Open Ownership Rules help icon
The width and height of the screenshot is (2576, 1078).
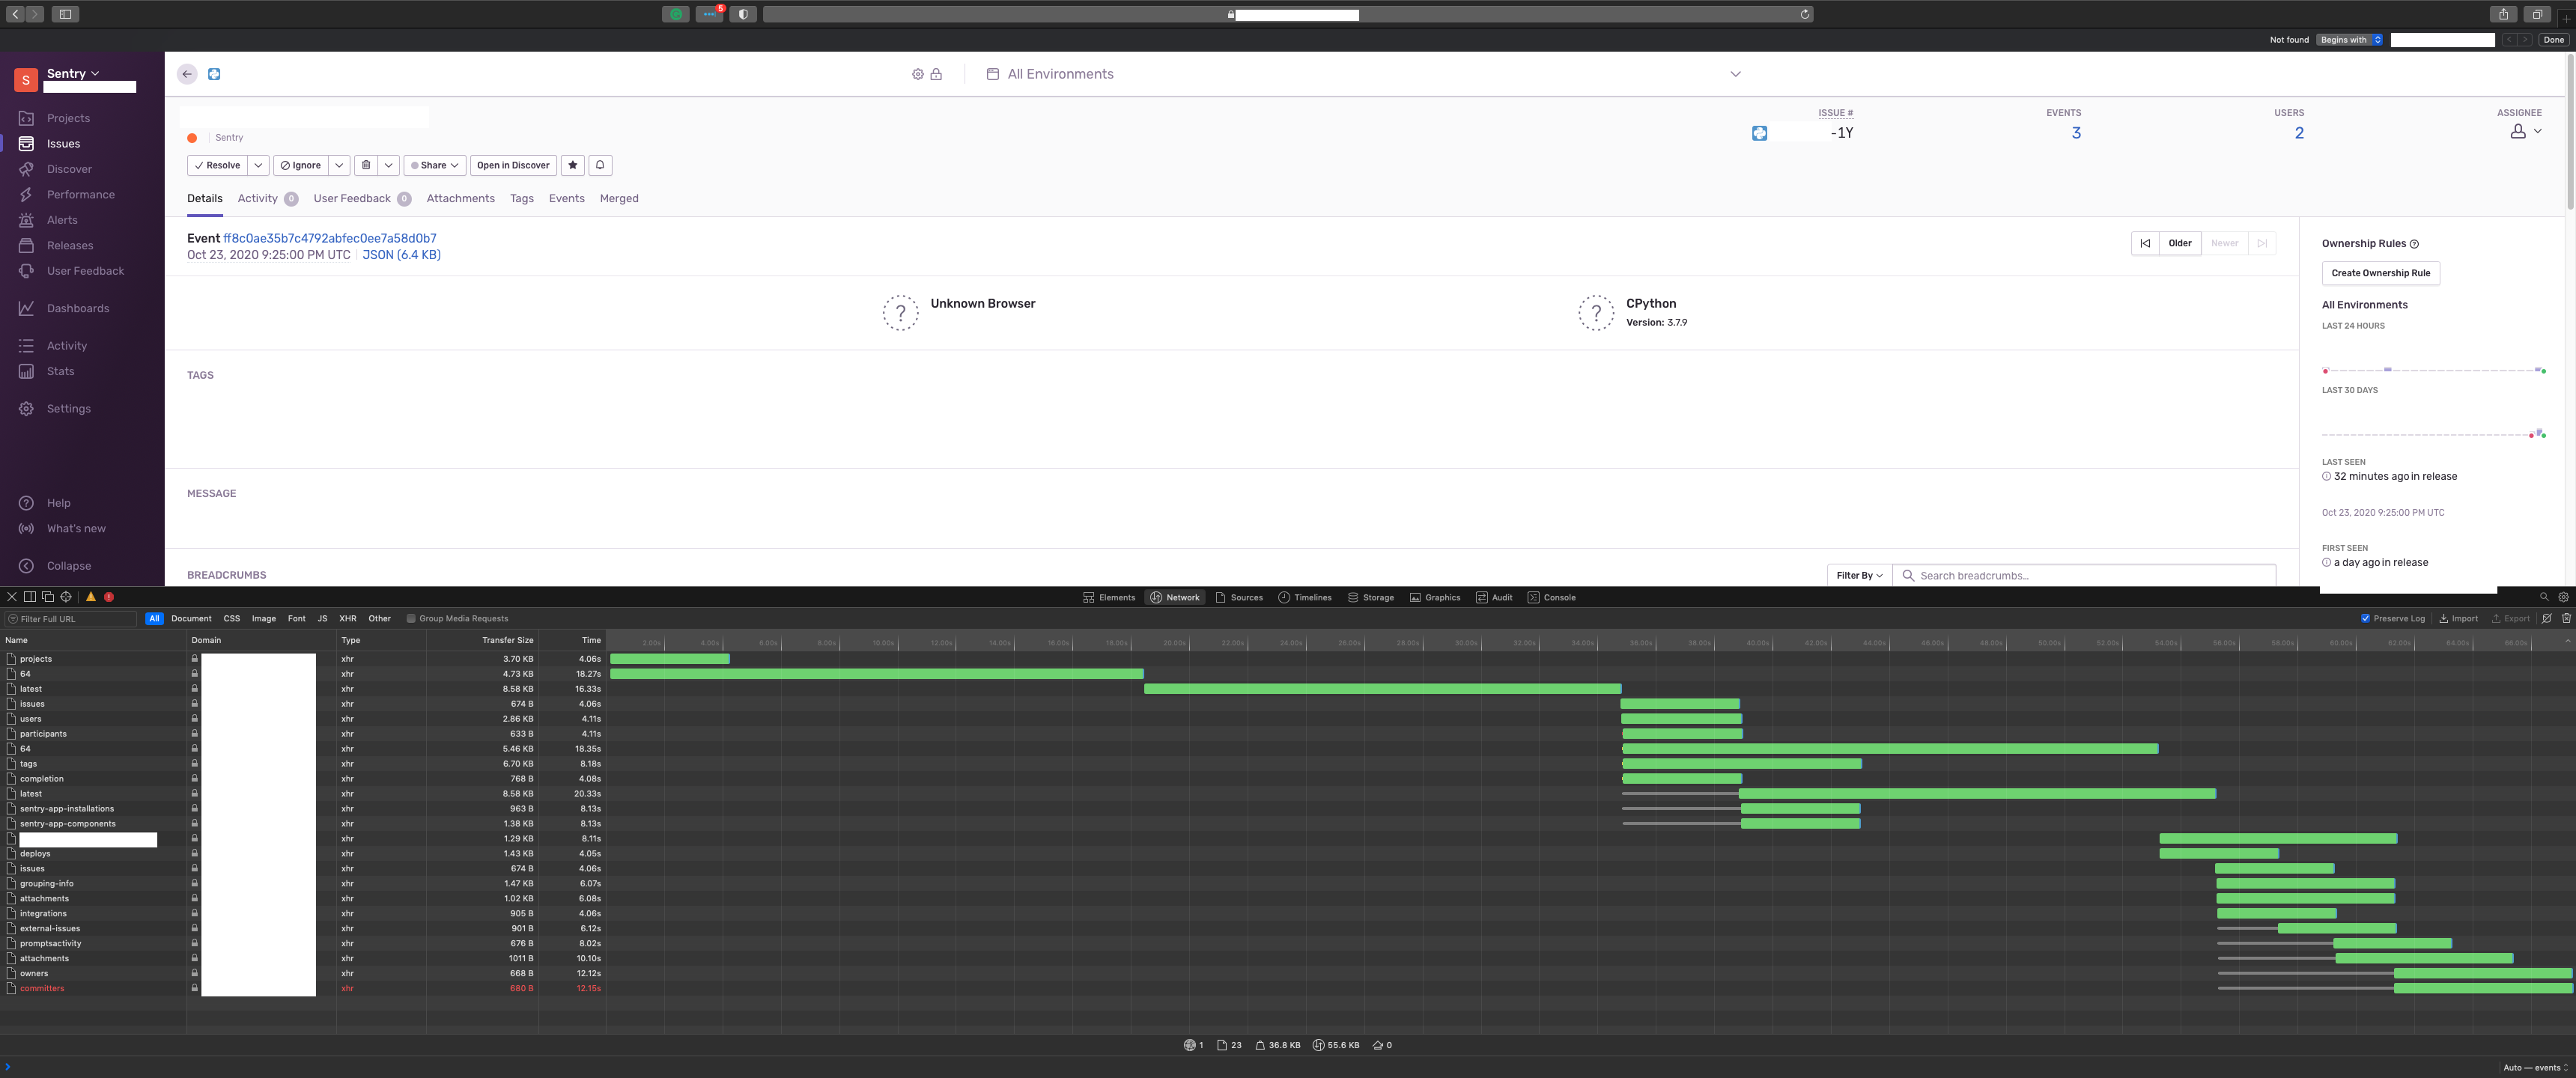(x=2415, y=244)
